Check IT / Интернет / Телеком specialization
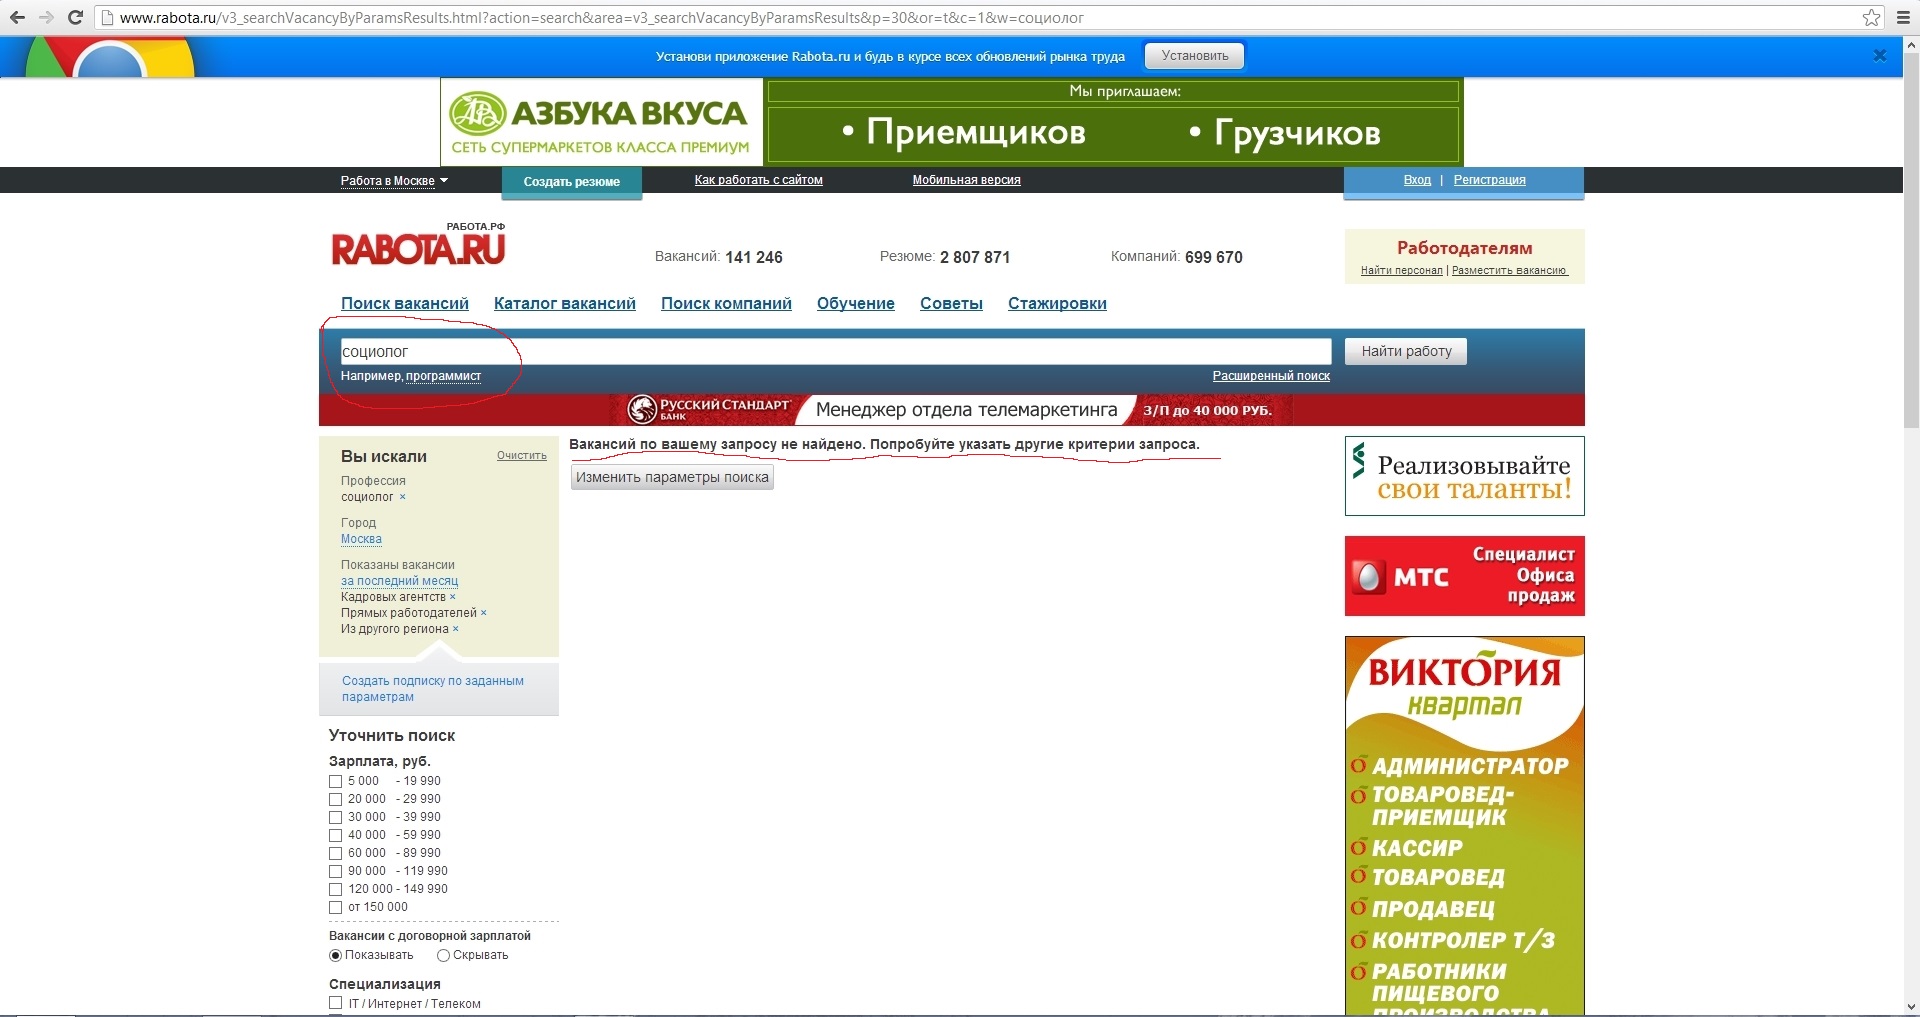The image size is (1920, 1017). coord(336,1003)
